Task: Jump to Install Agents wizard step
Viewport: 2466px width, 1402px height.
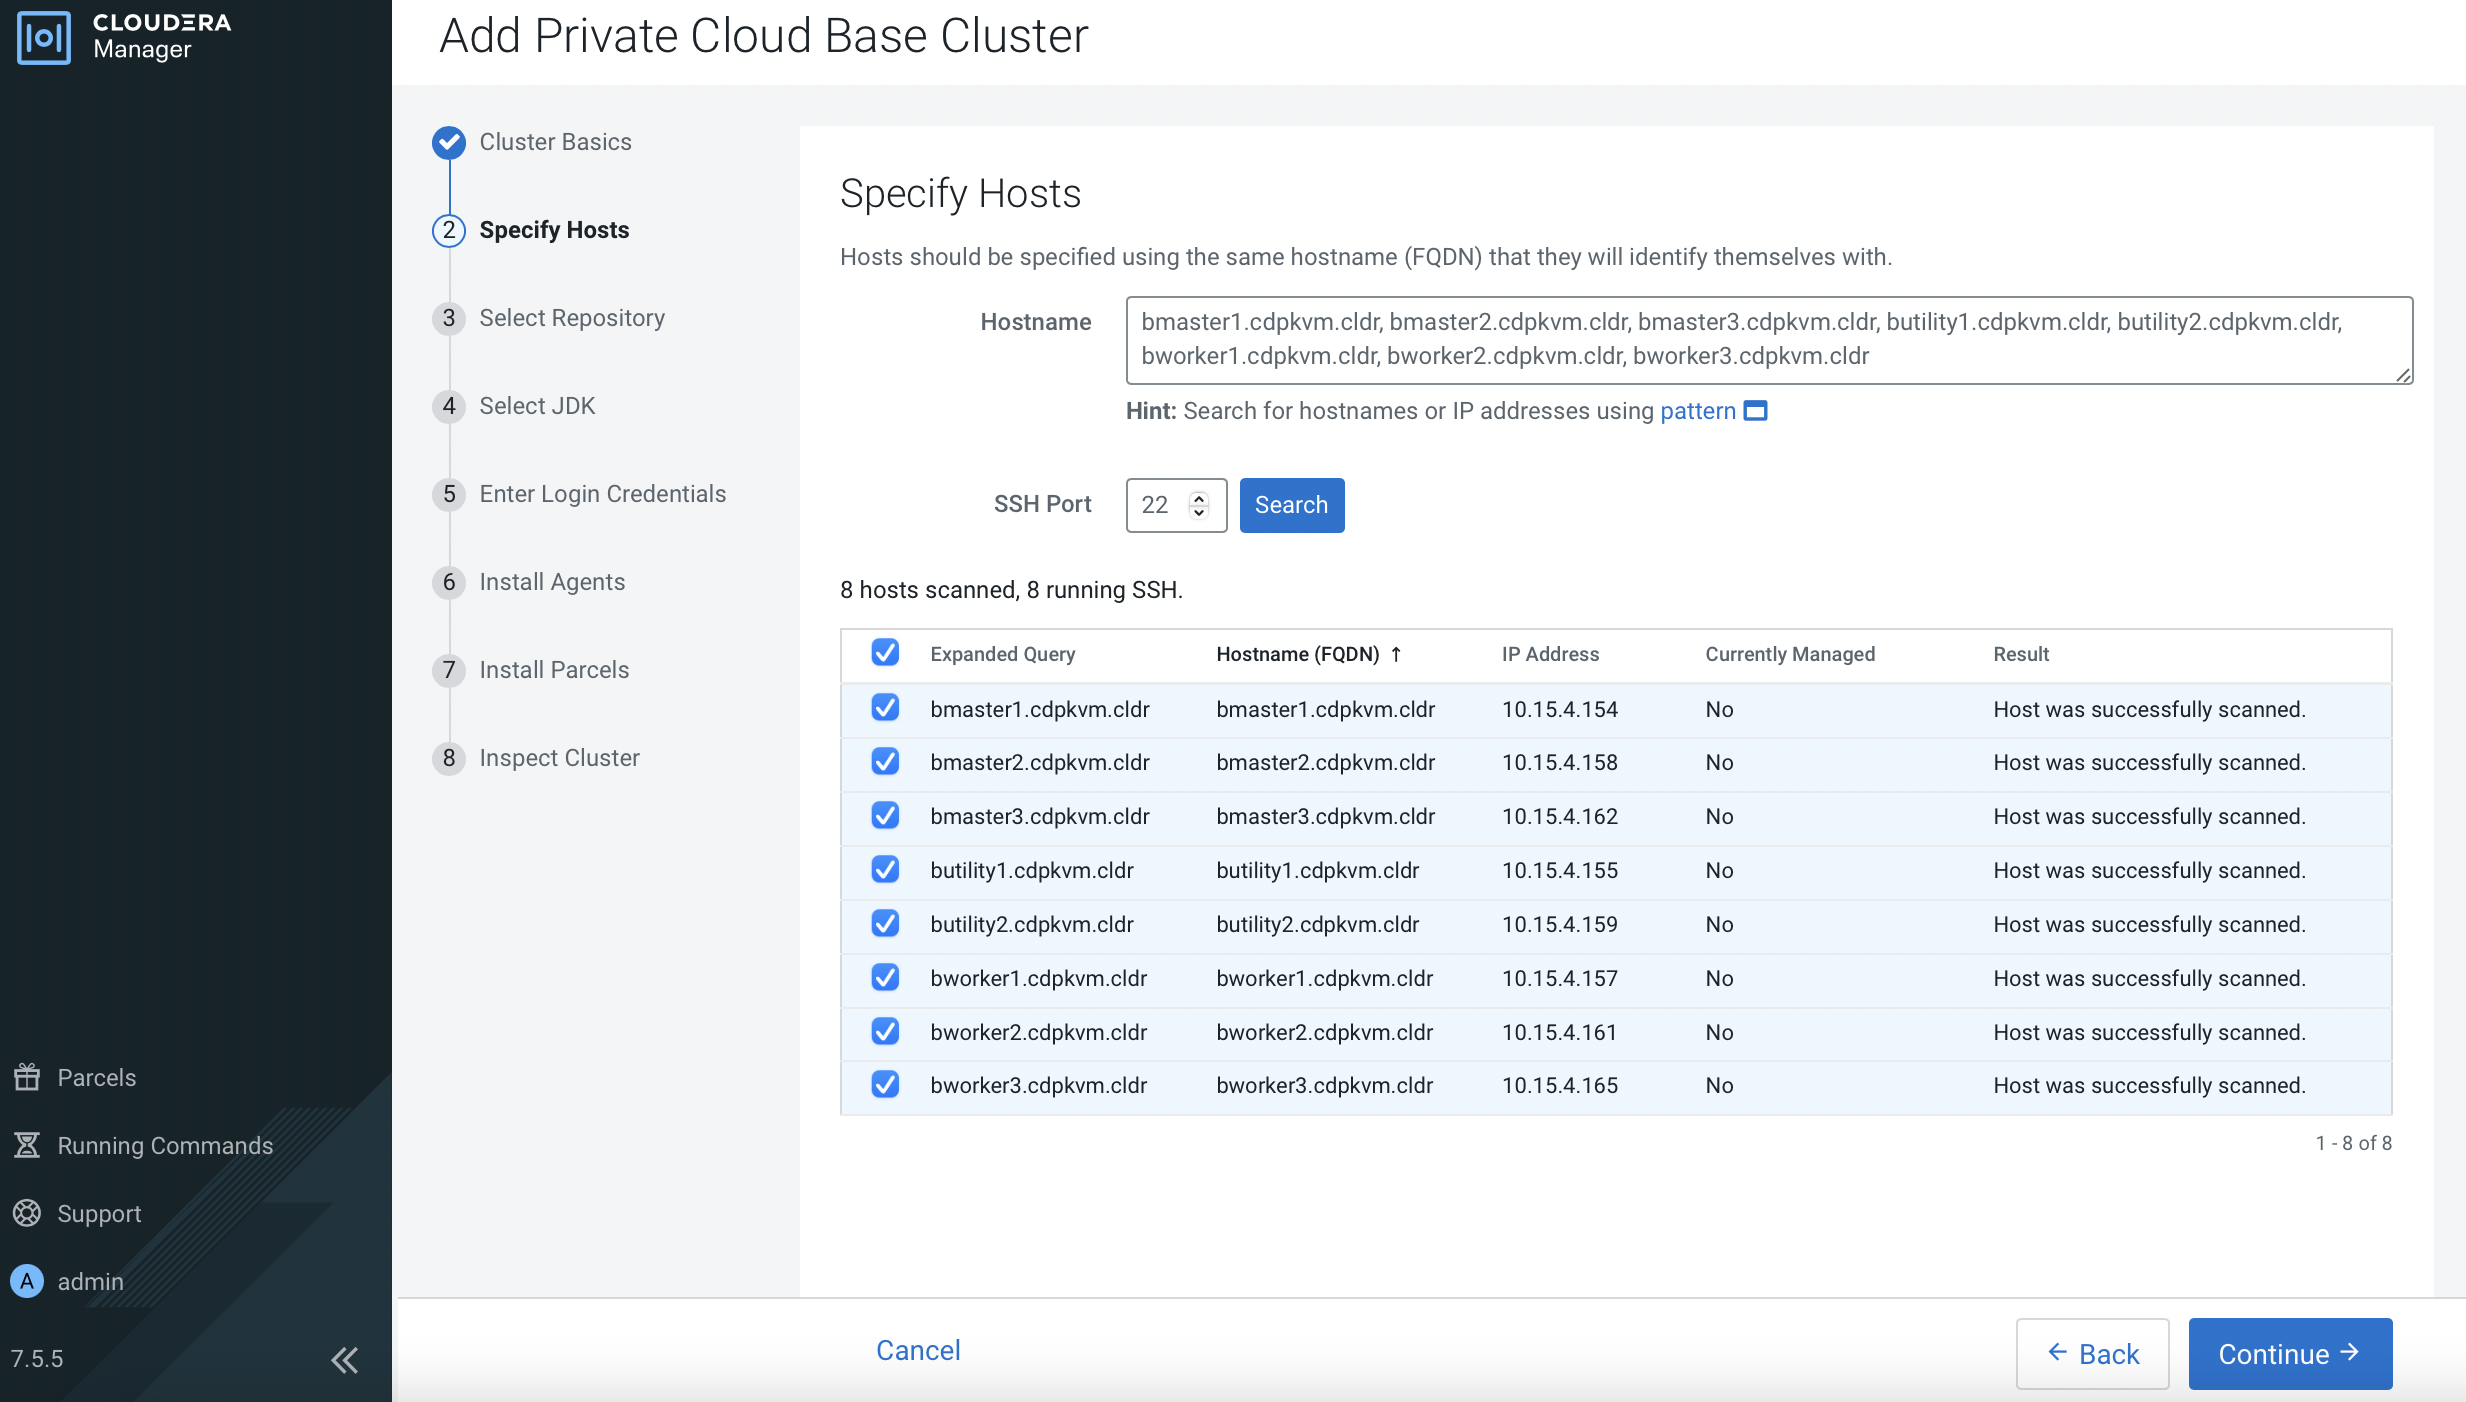Action: click(551, 582)
